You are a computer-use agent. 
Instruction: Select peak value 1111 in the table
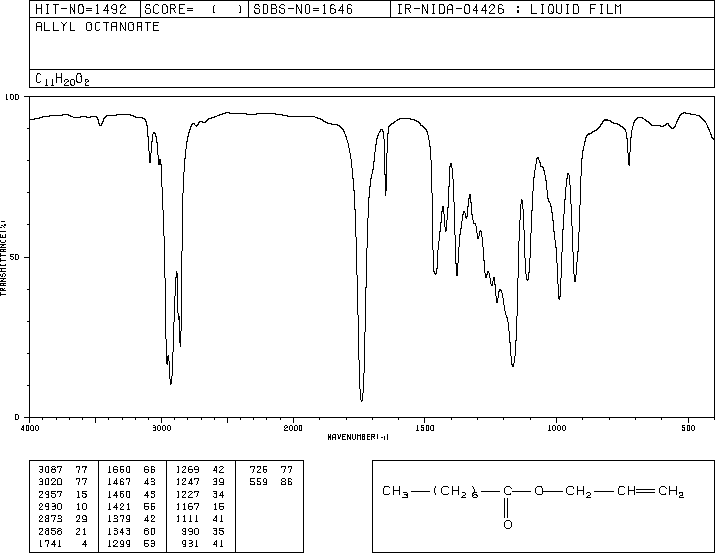click(187, 519)
